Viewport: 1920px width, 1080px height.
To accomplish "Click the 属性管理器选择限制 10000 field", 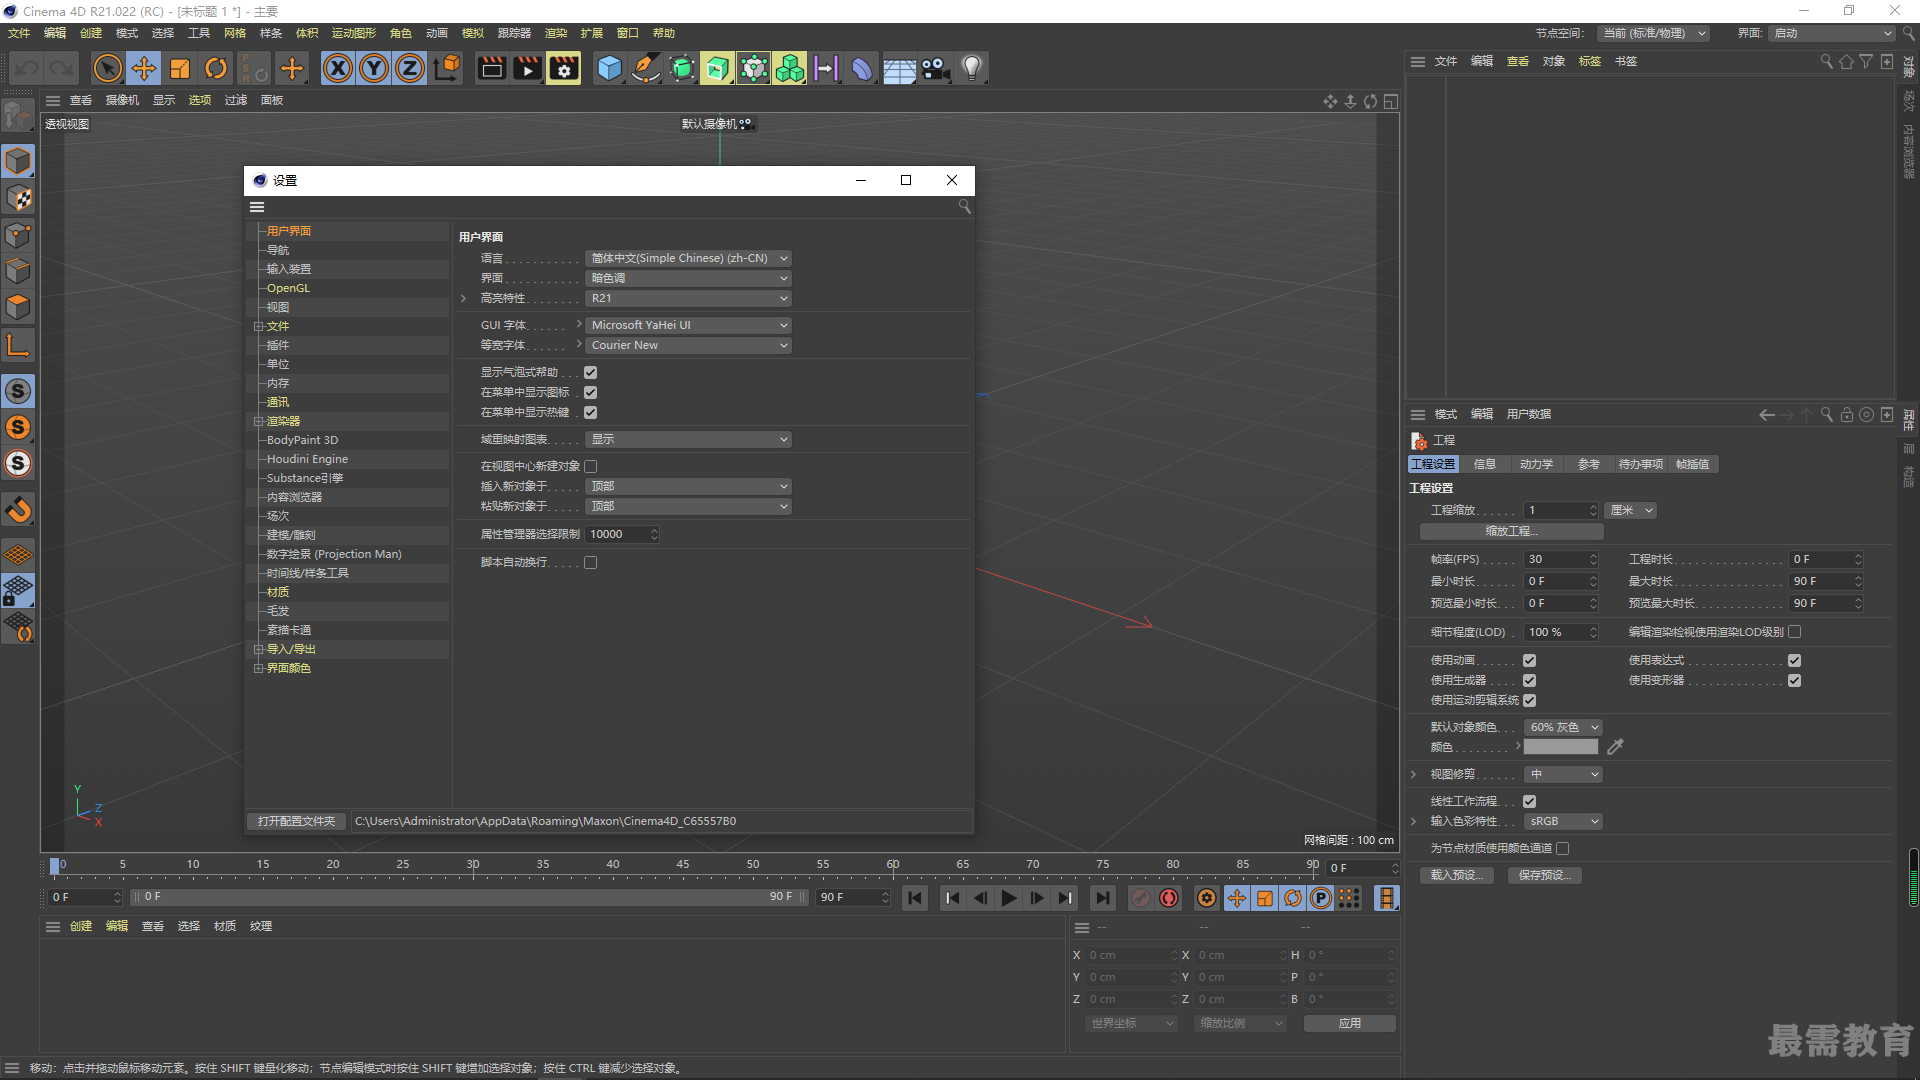I will coord(622,534).
